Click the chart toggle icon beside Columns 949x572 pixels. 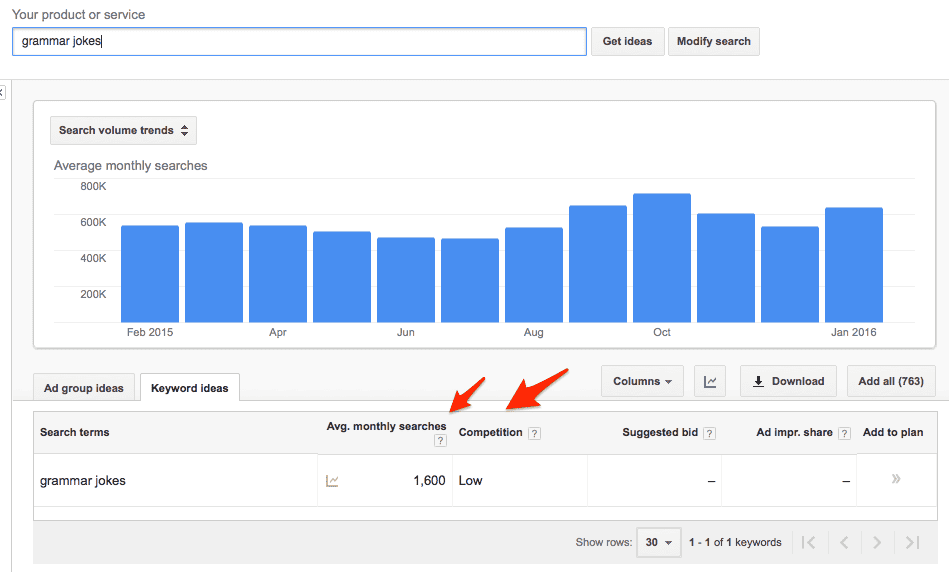point(710,381)
